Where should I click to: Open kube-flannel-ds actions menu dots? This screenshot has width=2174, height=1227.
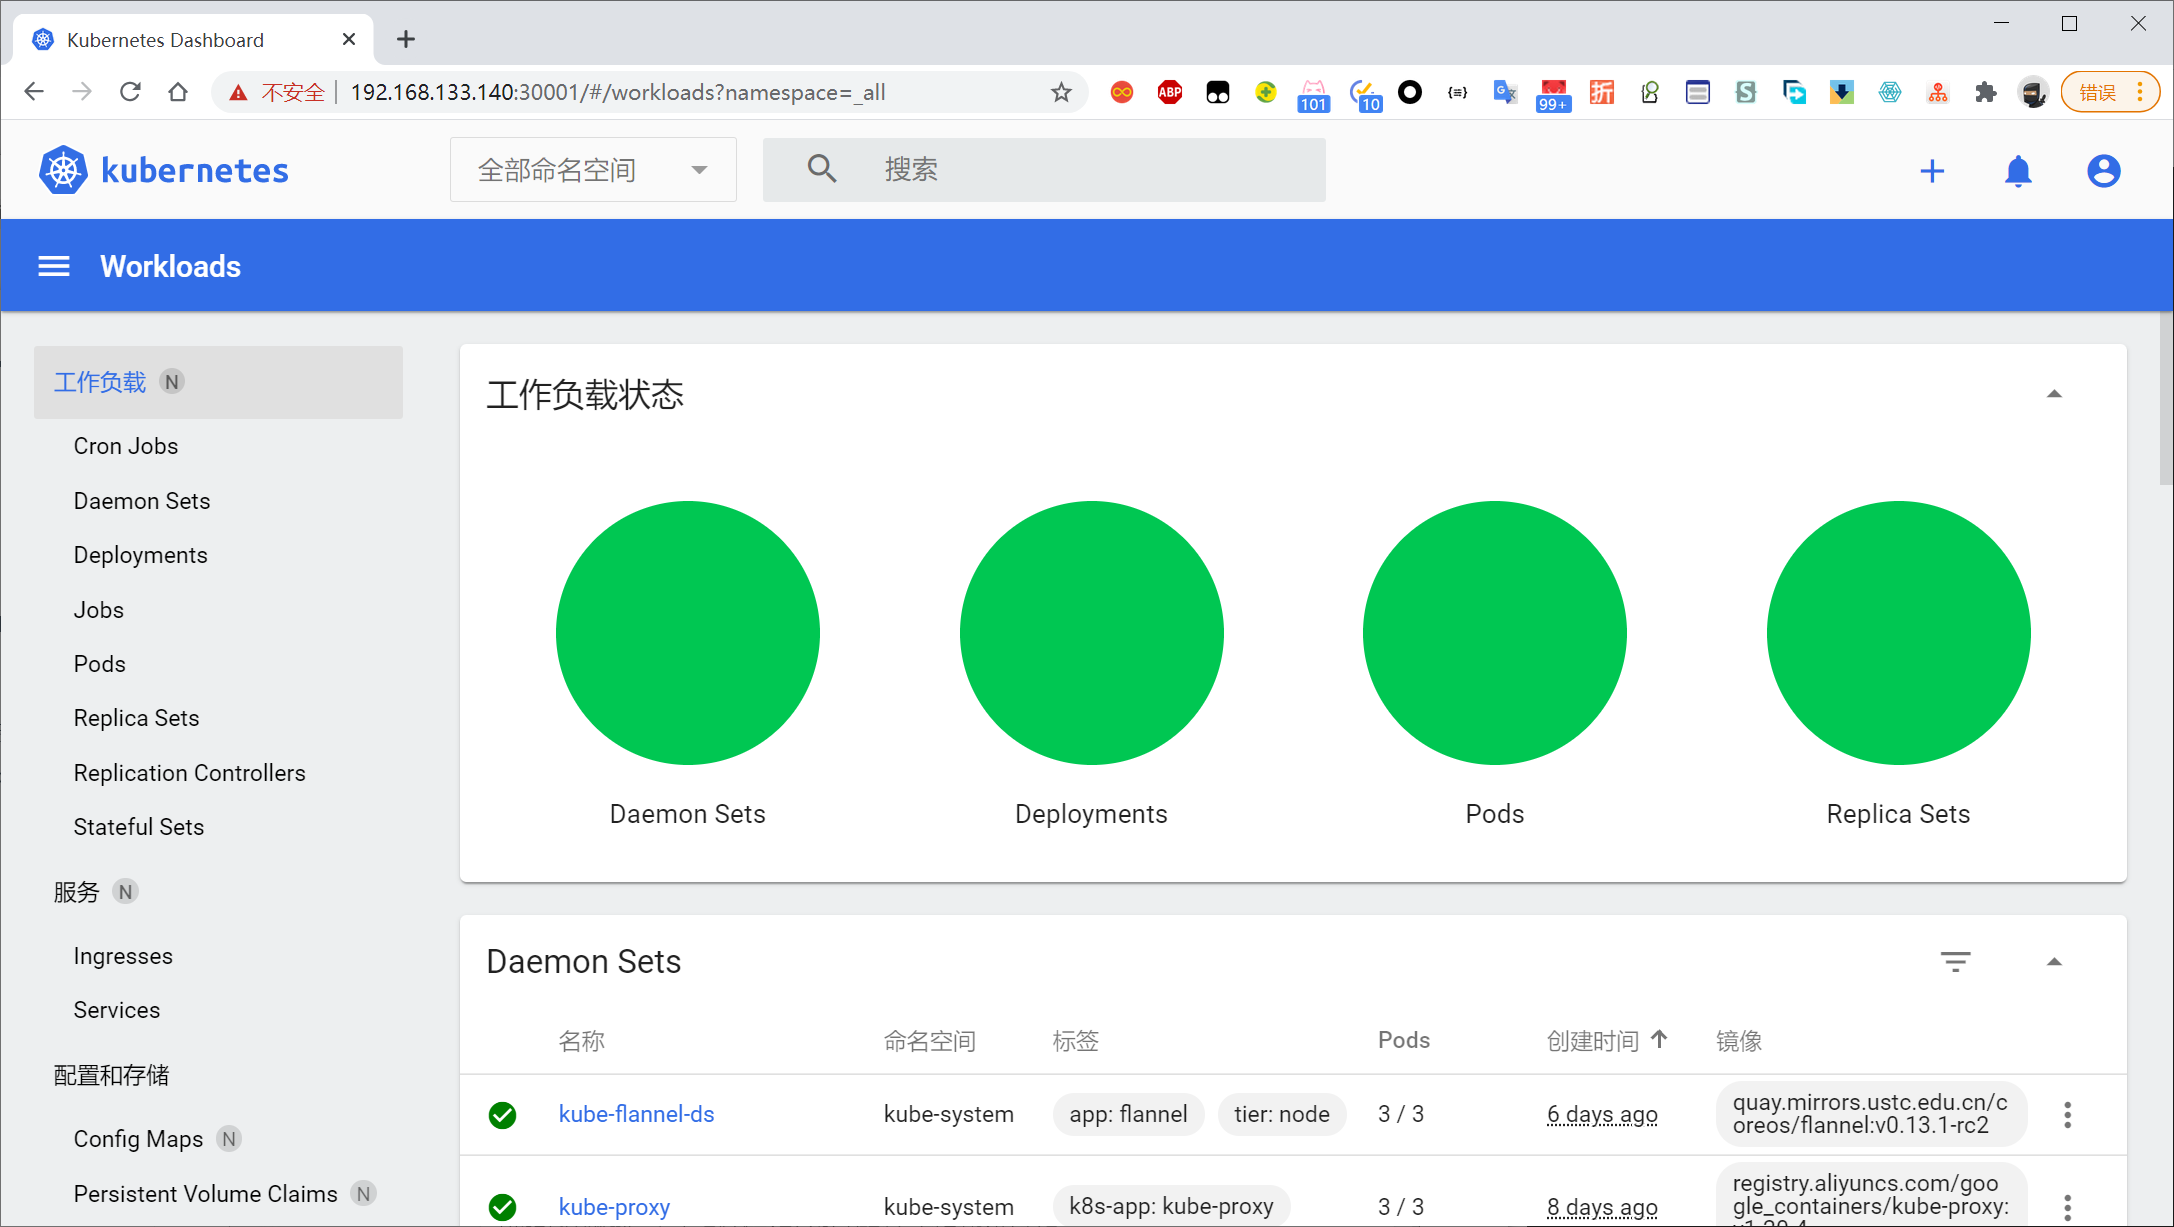(2067, 1114)
